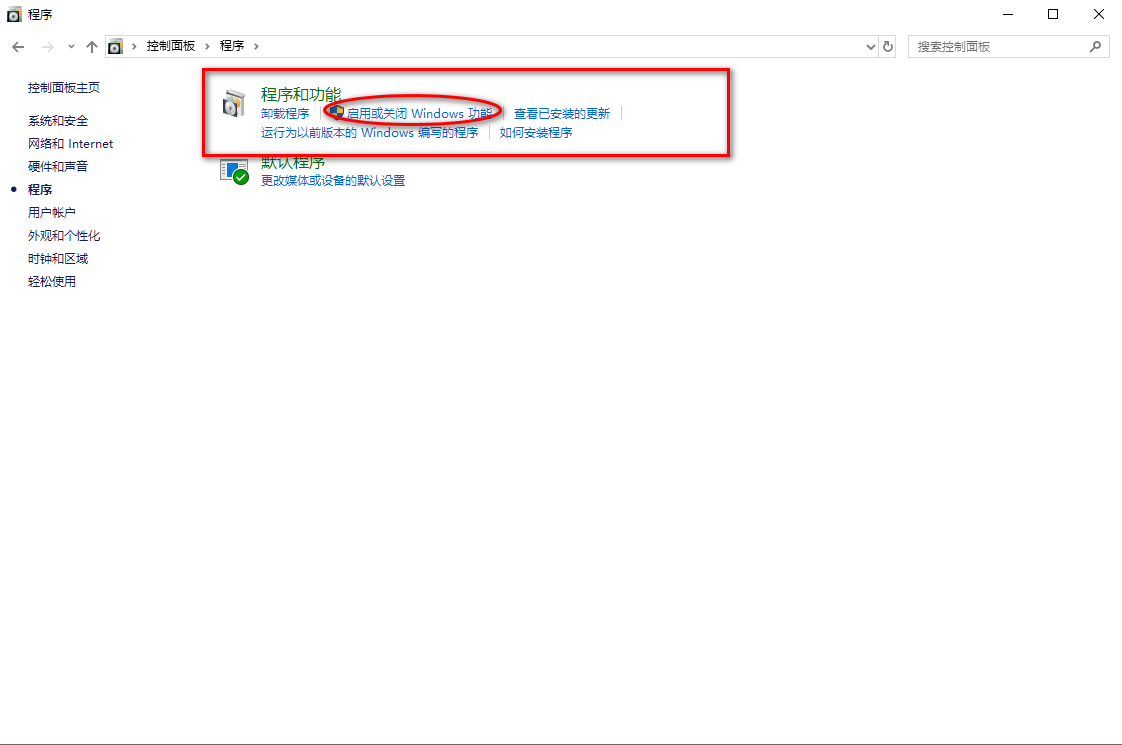This screenshot has width=1122, height=745.
Task: Refresh the Control Panel view
Action: pyautogui.click(x=888, y=47)
